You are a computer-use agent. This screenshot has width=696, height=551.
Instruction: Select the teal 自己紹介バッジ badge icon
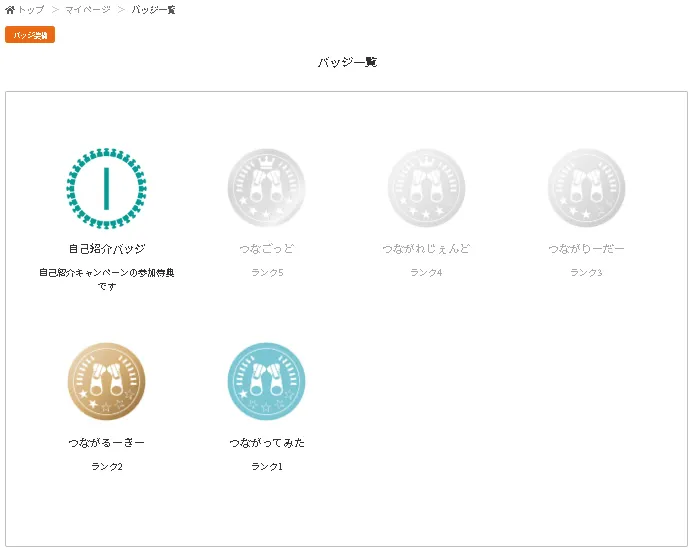coord(107,188)
